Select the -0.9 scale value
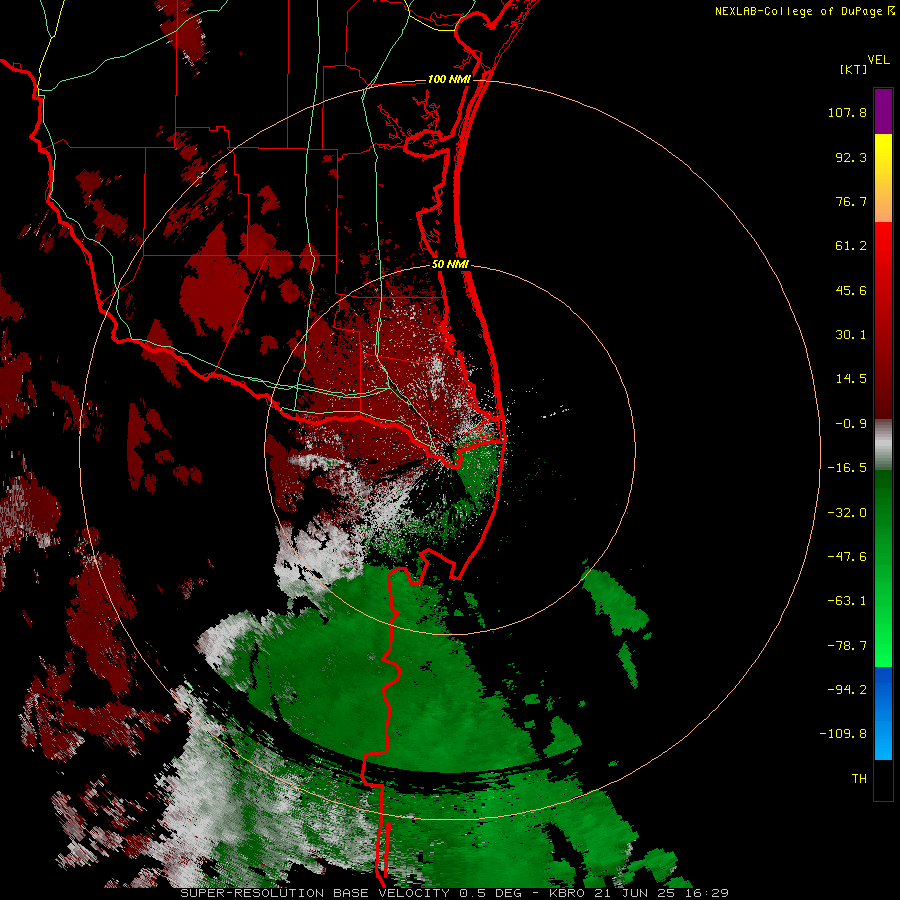900x900 pixels. click(x=851, y=424)
